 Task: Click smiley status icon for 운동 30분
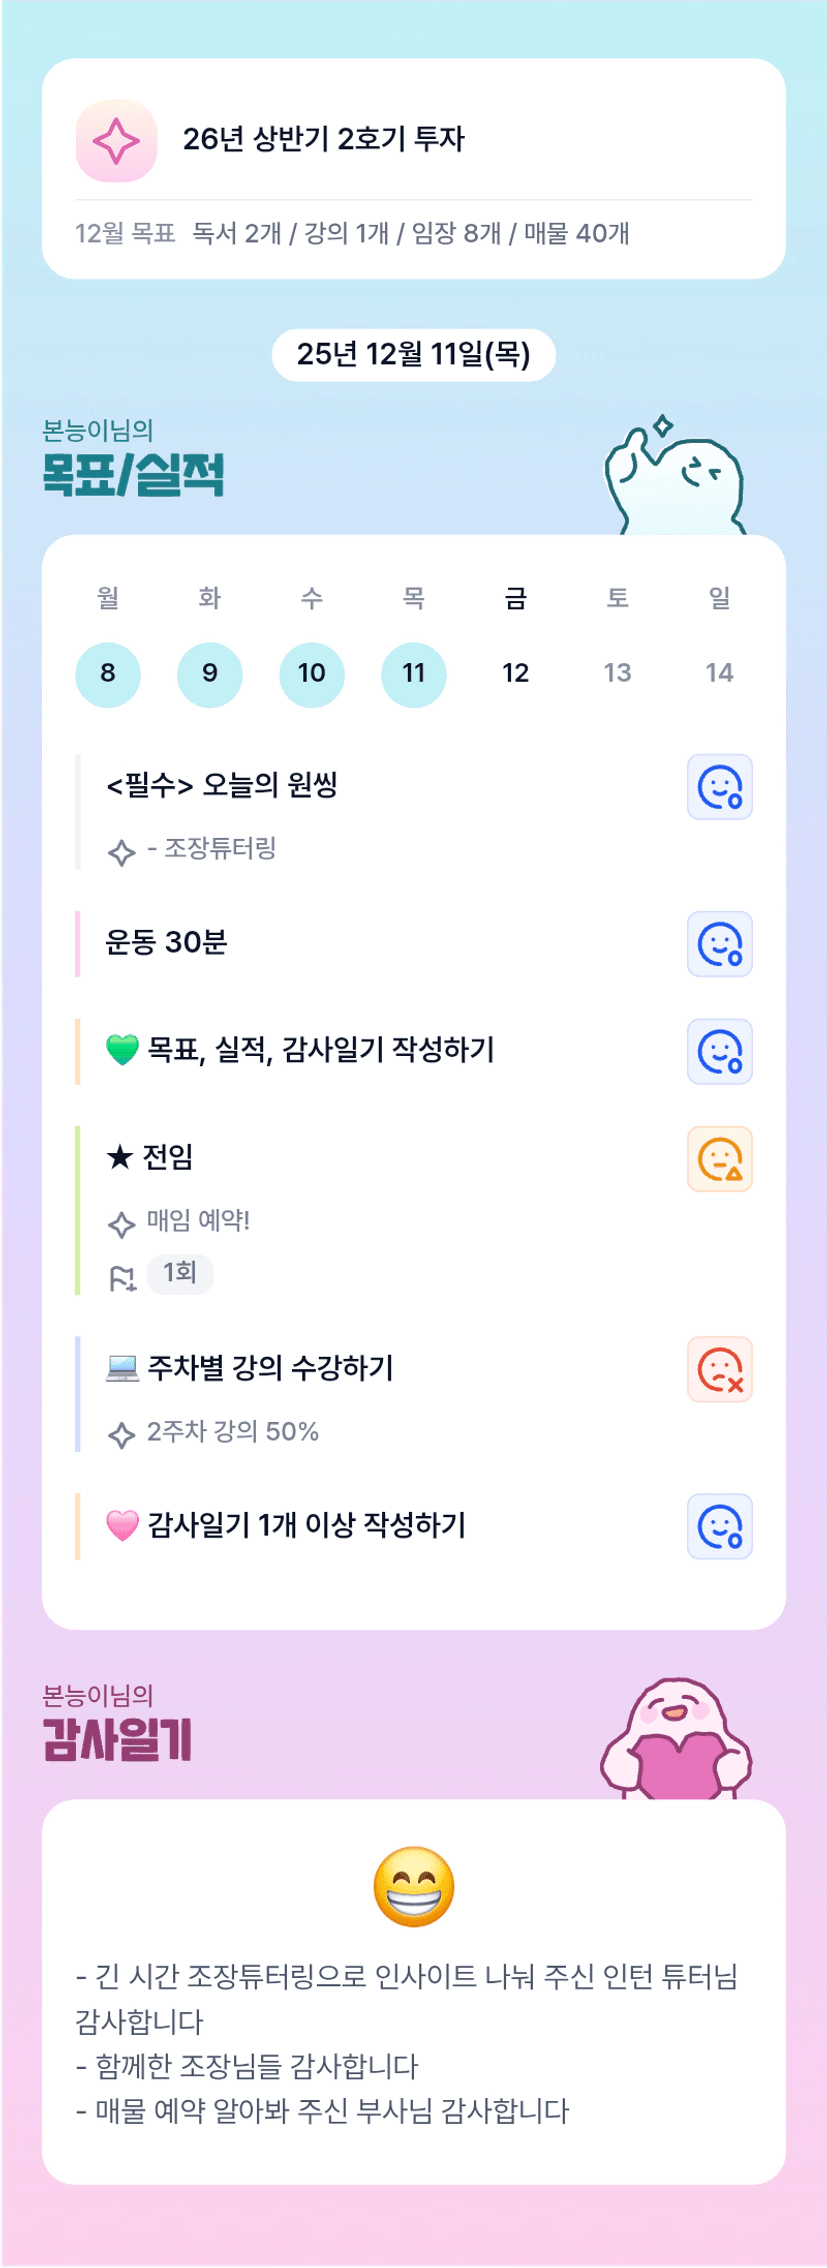pyautogui.click(x=719, y=944)
